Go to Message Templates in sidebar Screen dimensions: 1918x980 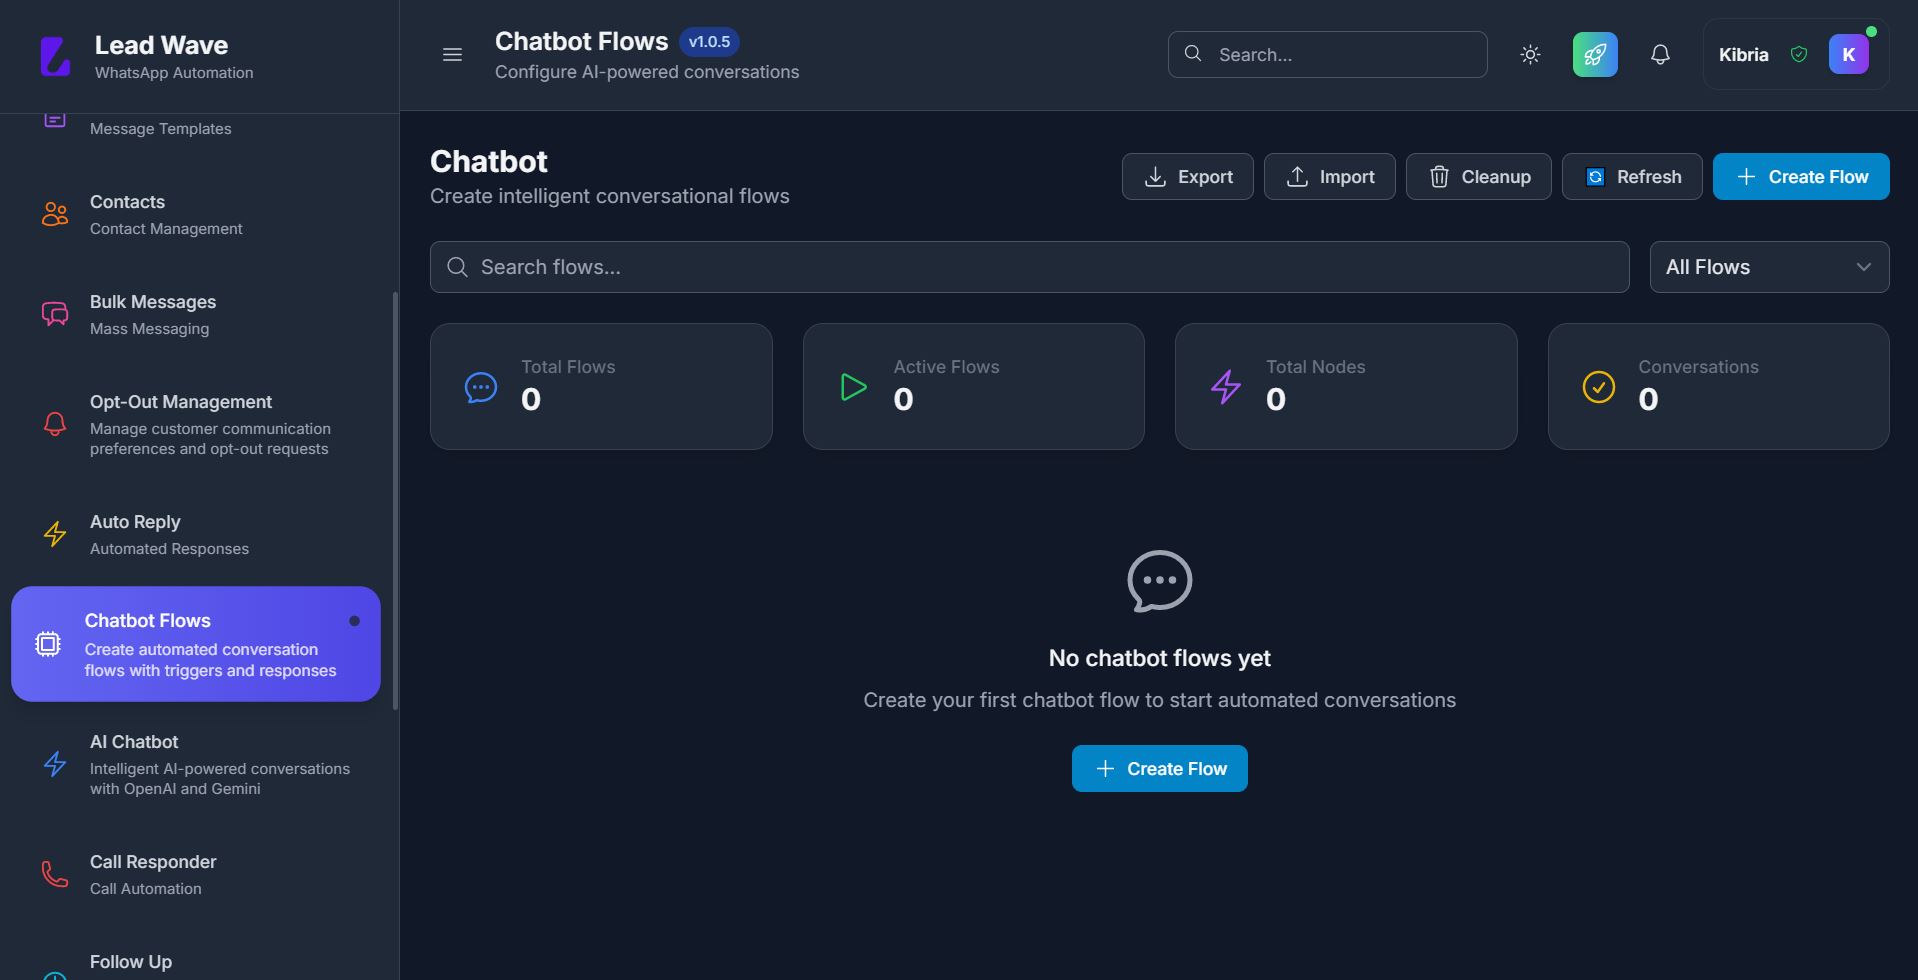[161, 128]
